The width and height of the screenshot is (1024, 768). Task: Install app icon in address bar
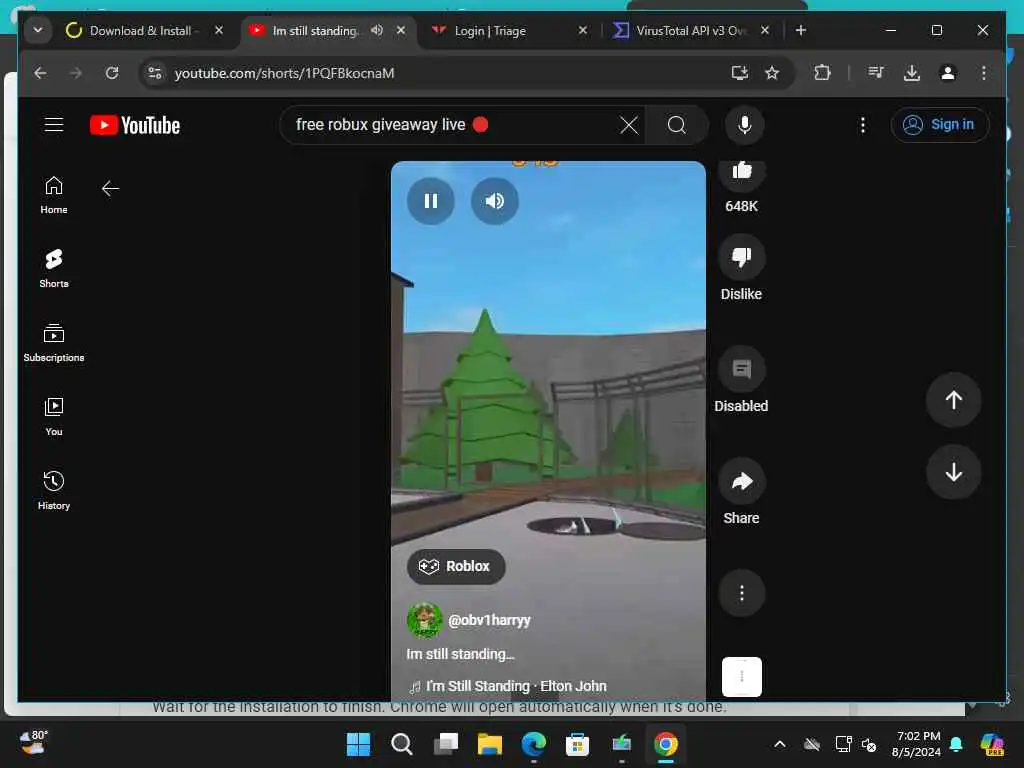pos(739,73)
